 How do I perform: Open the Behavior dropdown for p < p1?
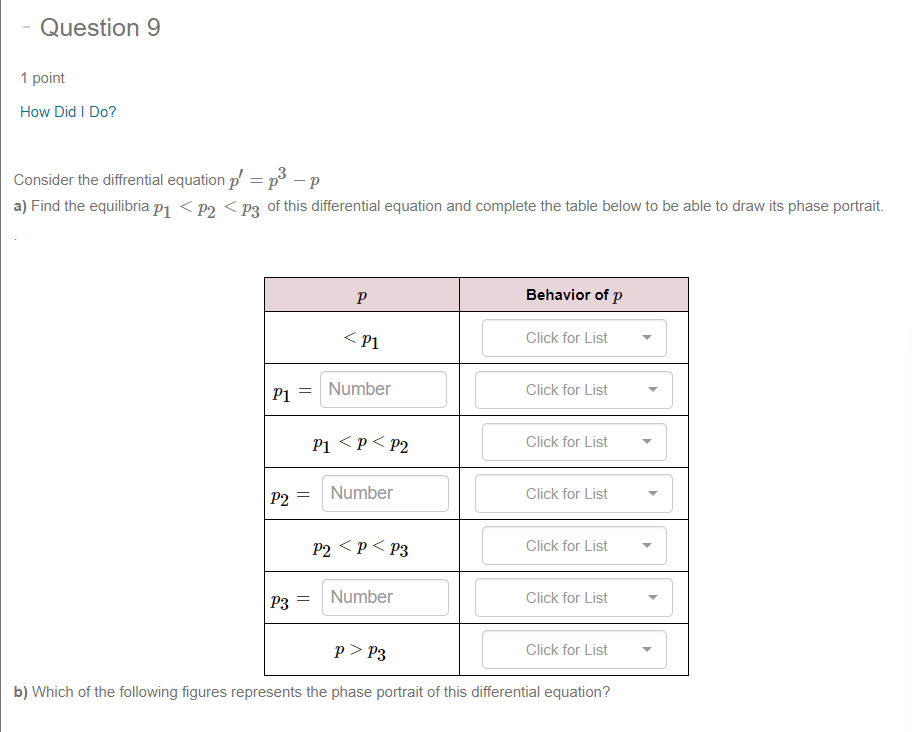point(574,338)
